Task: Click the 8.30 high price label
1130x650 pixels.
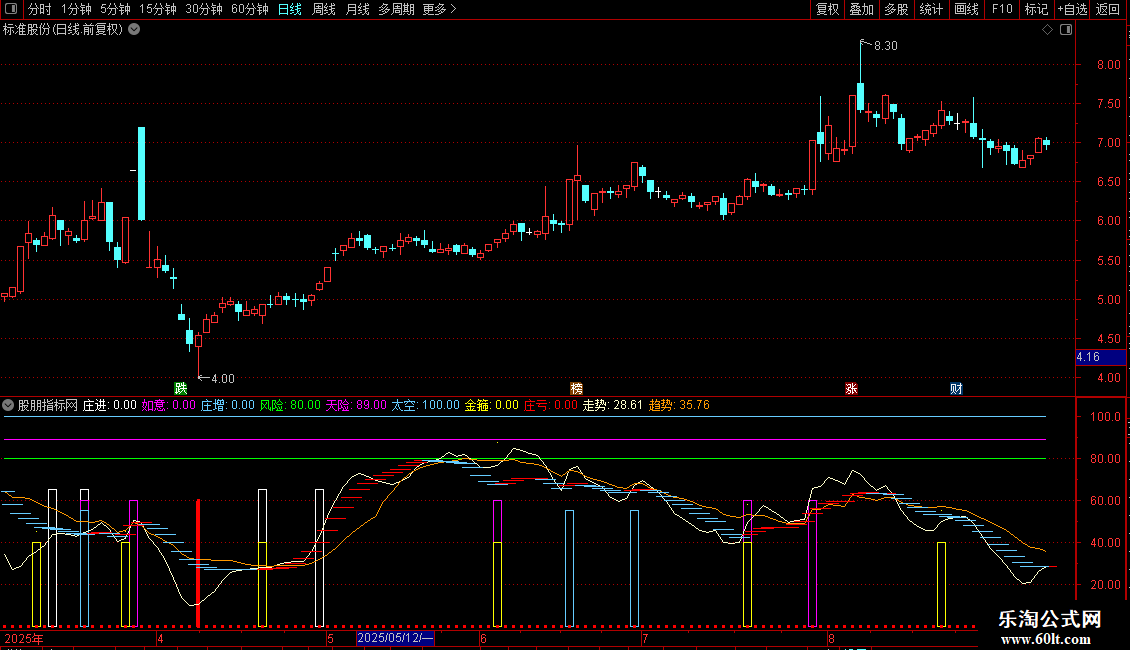Action: [886, 46]
